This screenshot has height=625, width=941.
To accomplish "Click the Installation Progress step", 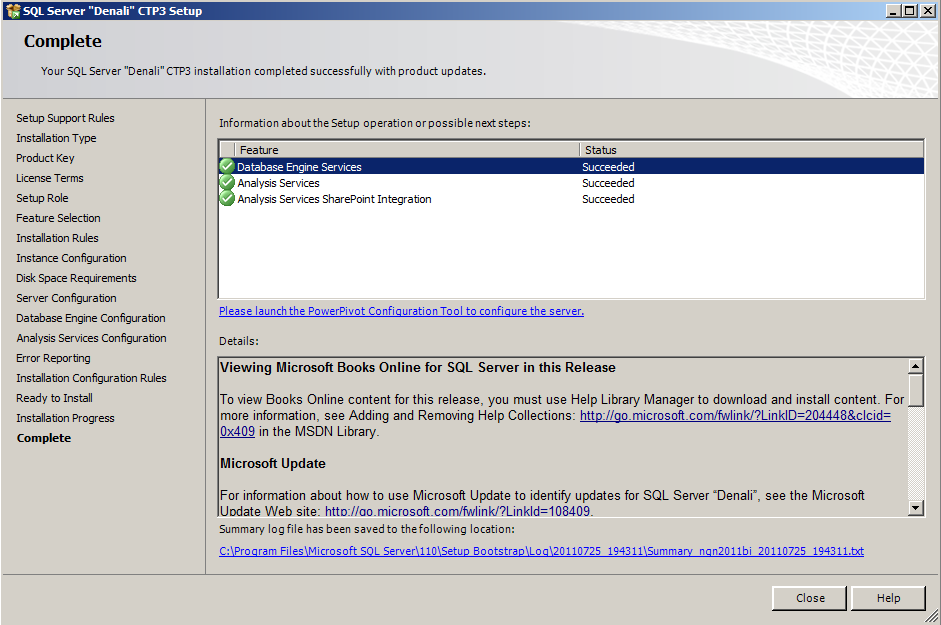I will tap(65, 418).
